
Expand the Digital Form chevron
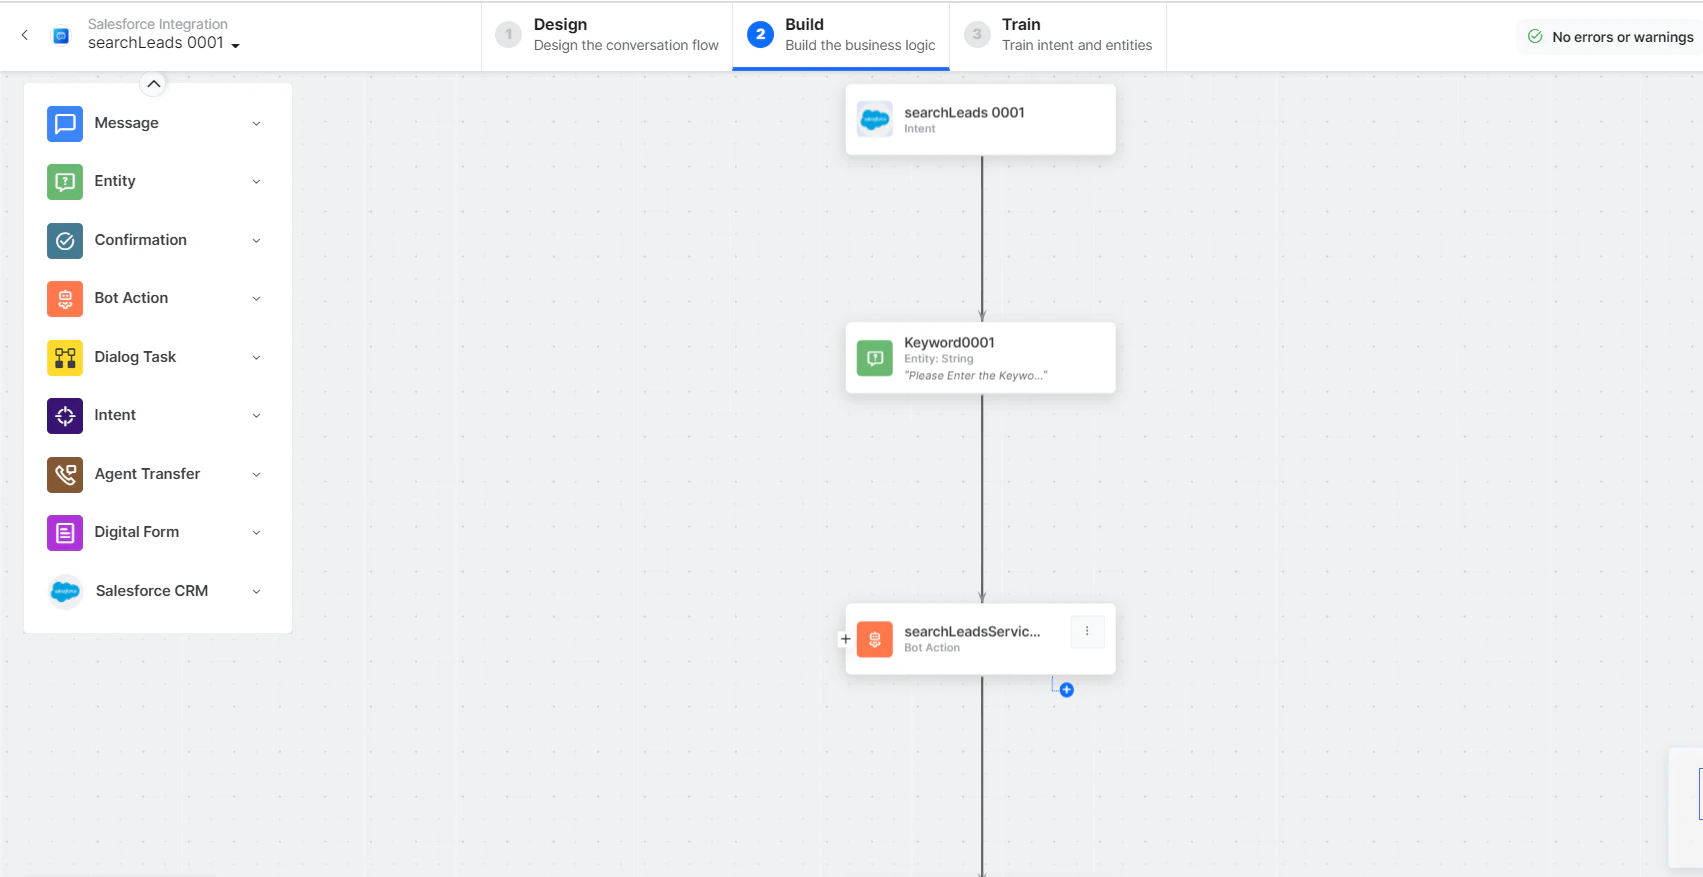(256, 533)
